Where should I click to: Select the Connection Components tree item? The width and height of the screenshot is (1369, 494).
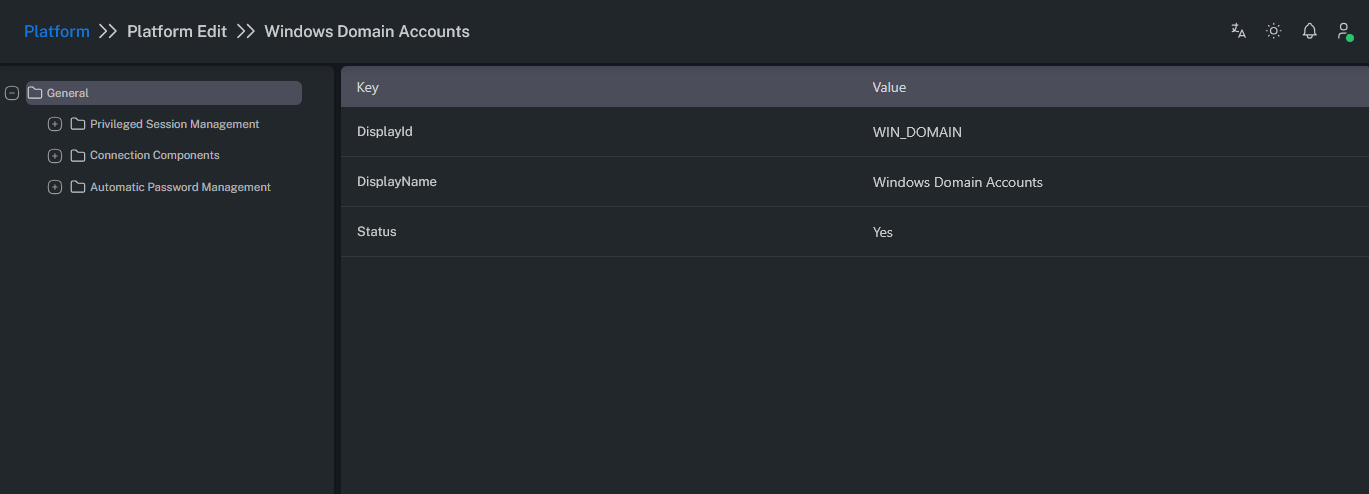click(155, 155)
